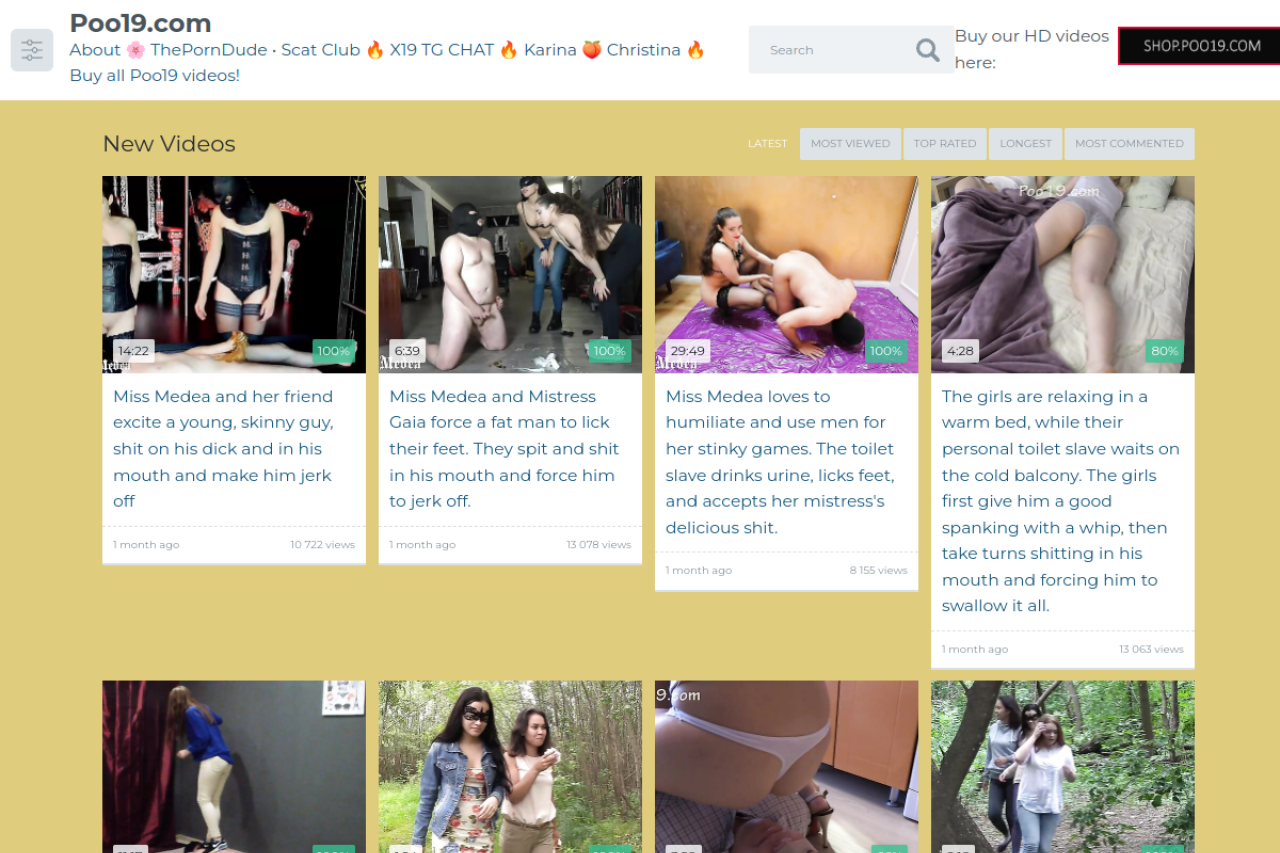
Task: Open the Most Commented tab
Action: [1129, 144]
